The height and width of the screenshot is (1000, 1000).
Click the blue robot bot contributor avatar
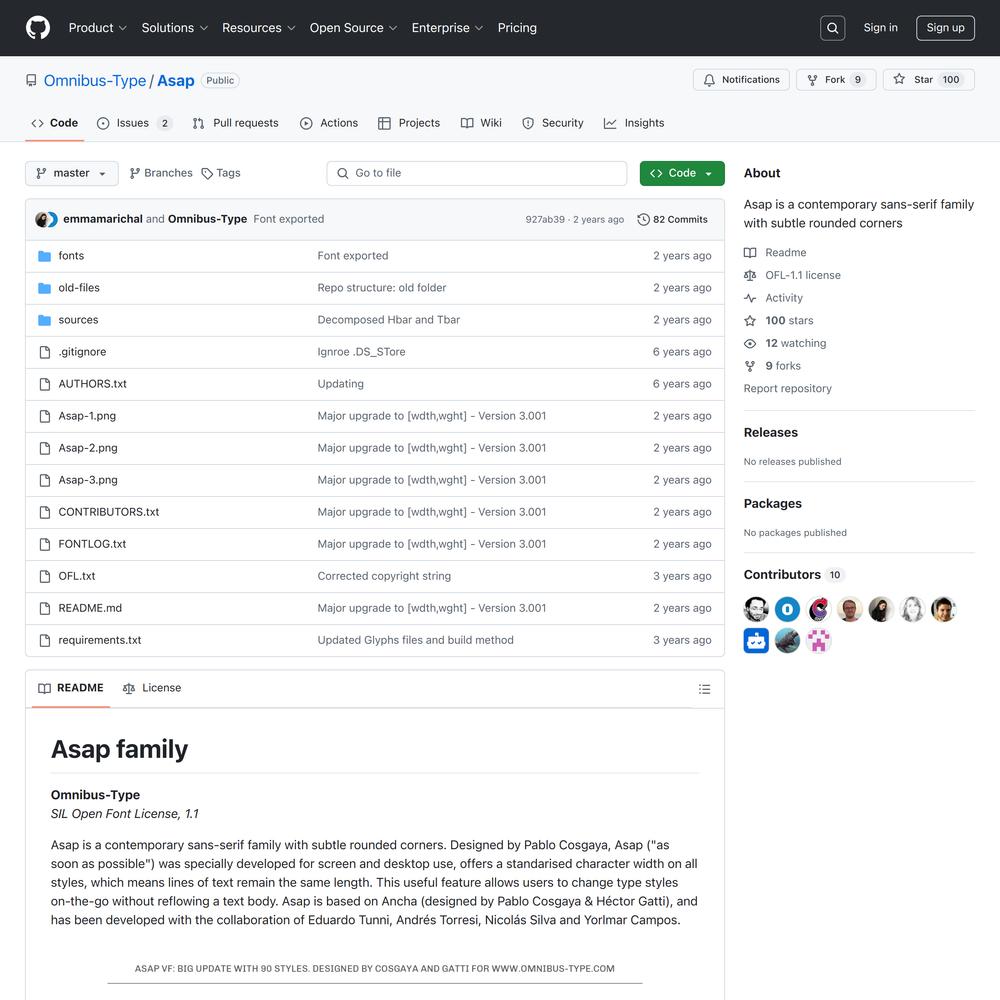(x=756, y=640)
